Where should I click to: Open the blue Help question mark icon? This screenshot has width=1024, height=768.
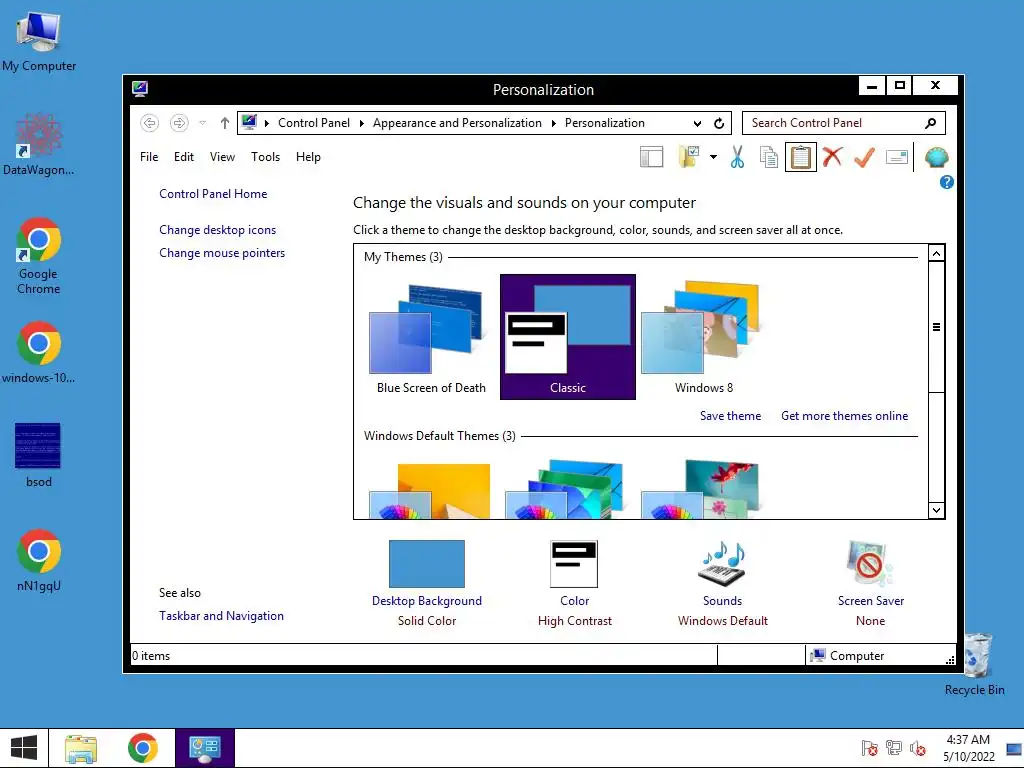[x=946, y=182]
